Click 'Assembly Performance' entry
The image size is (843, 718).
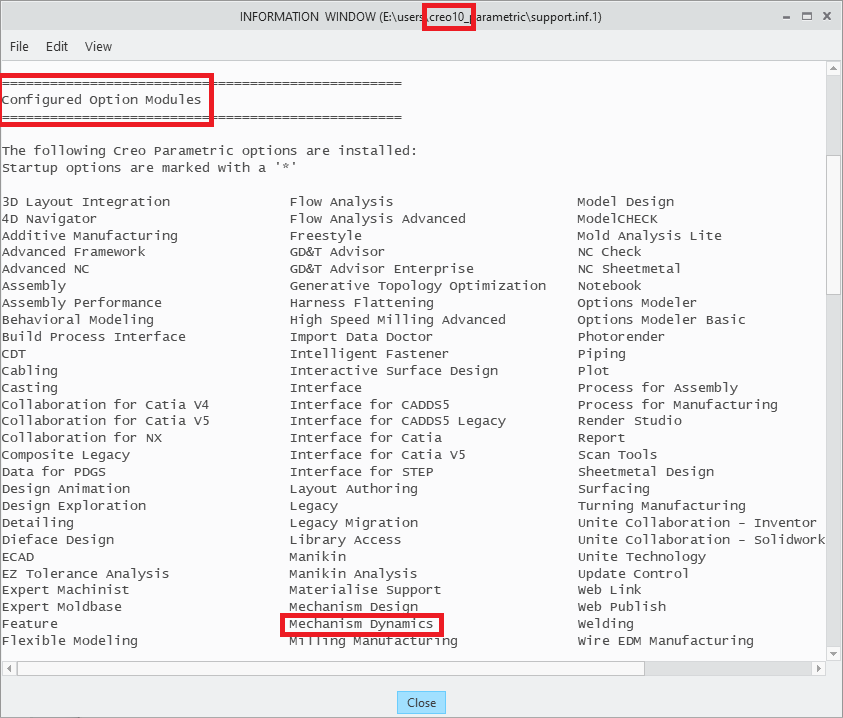point(82,303)
